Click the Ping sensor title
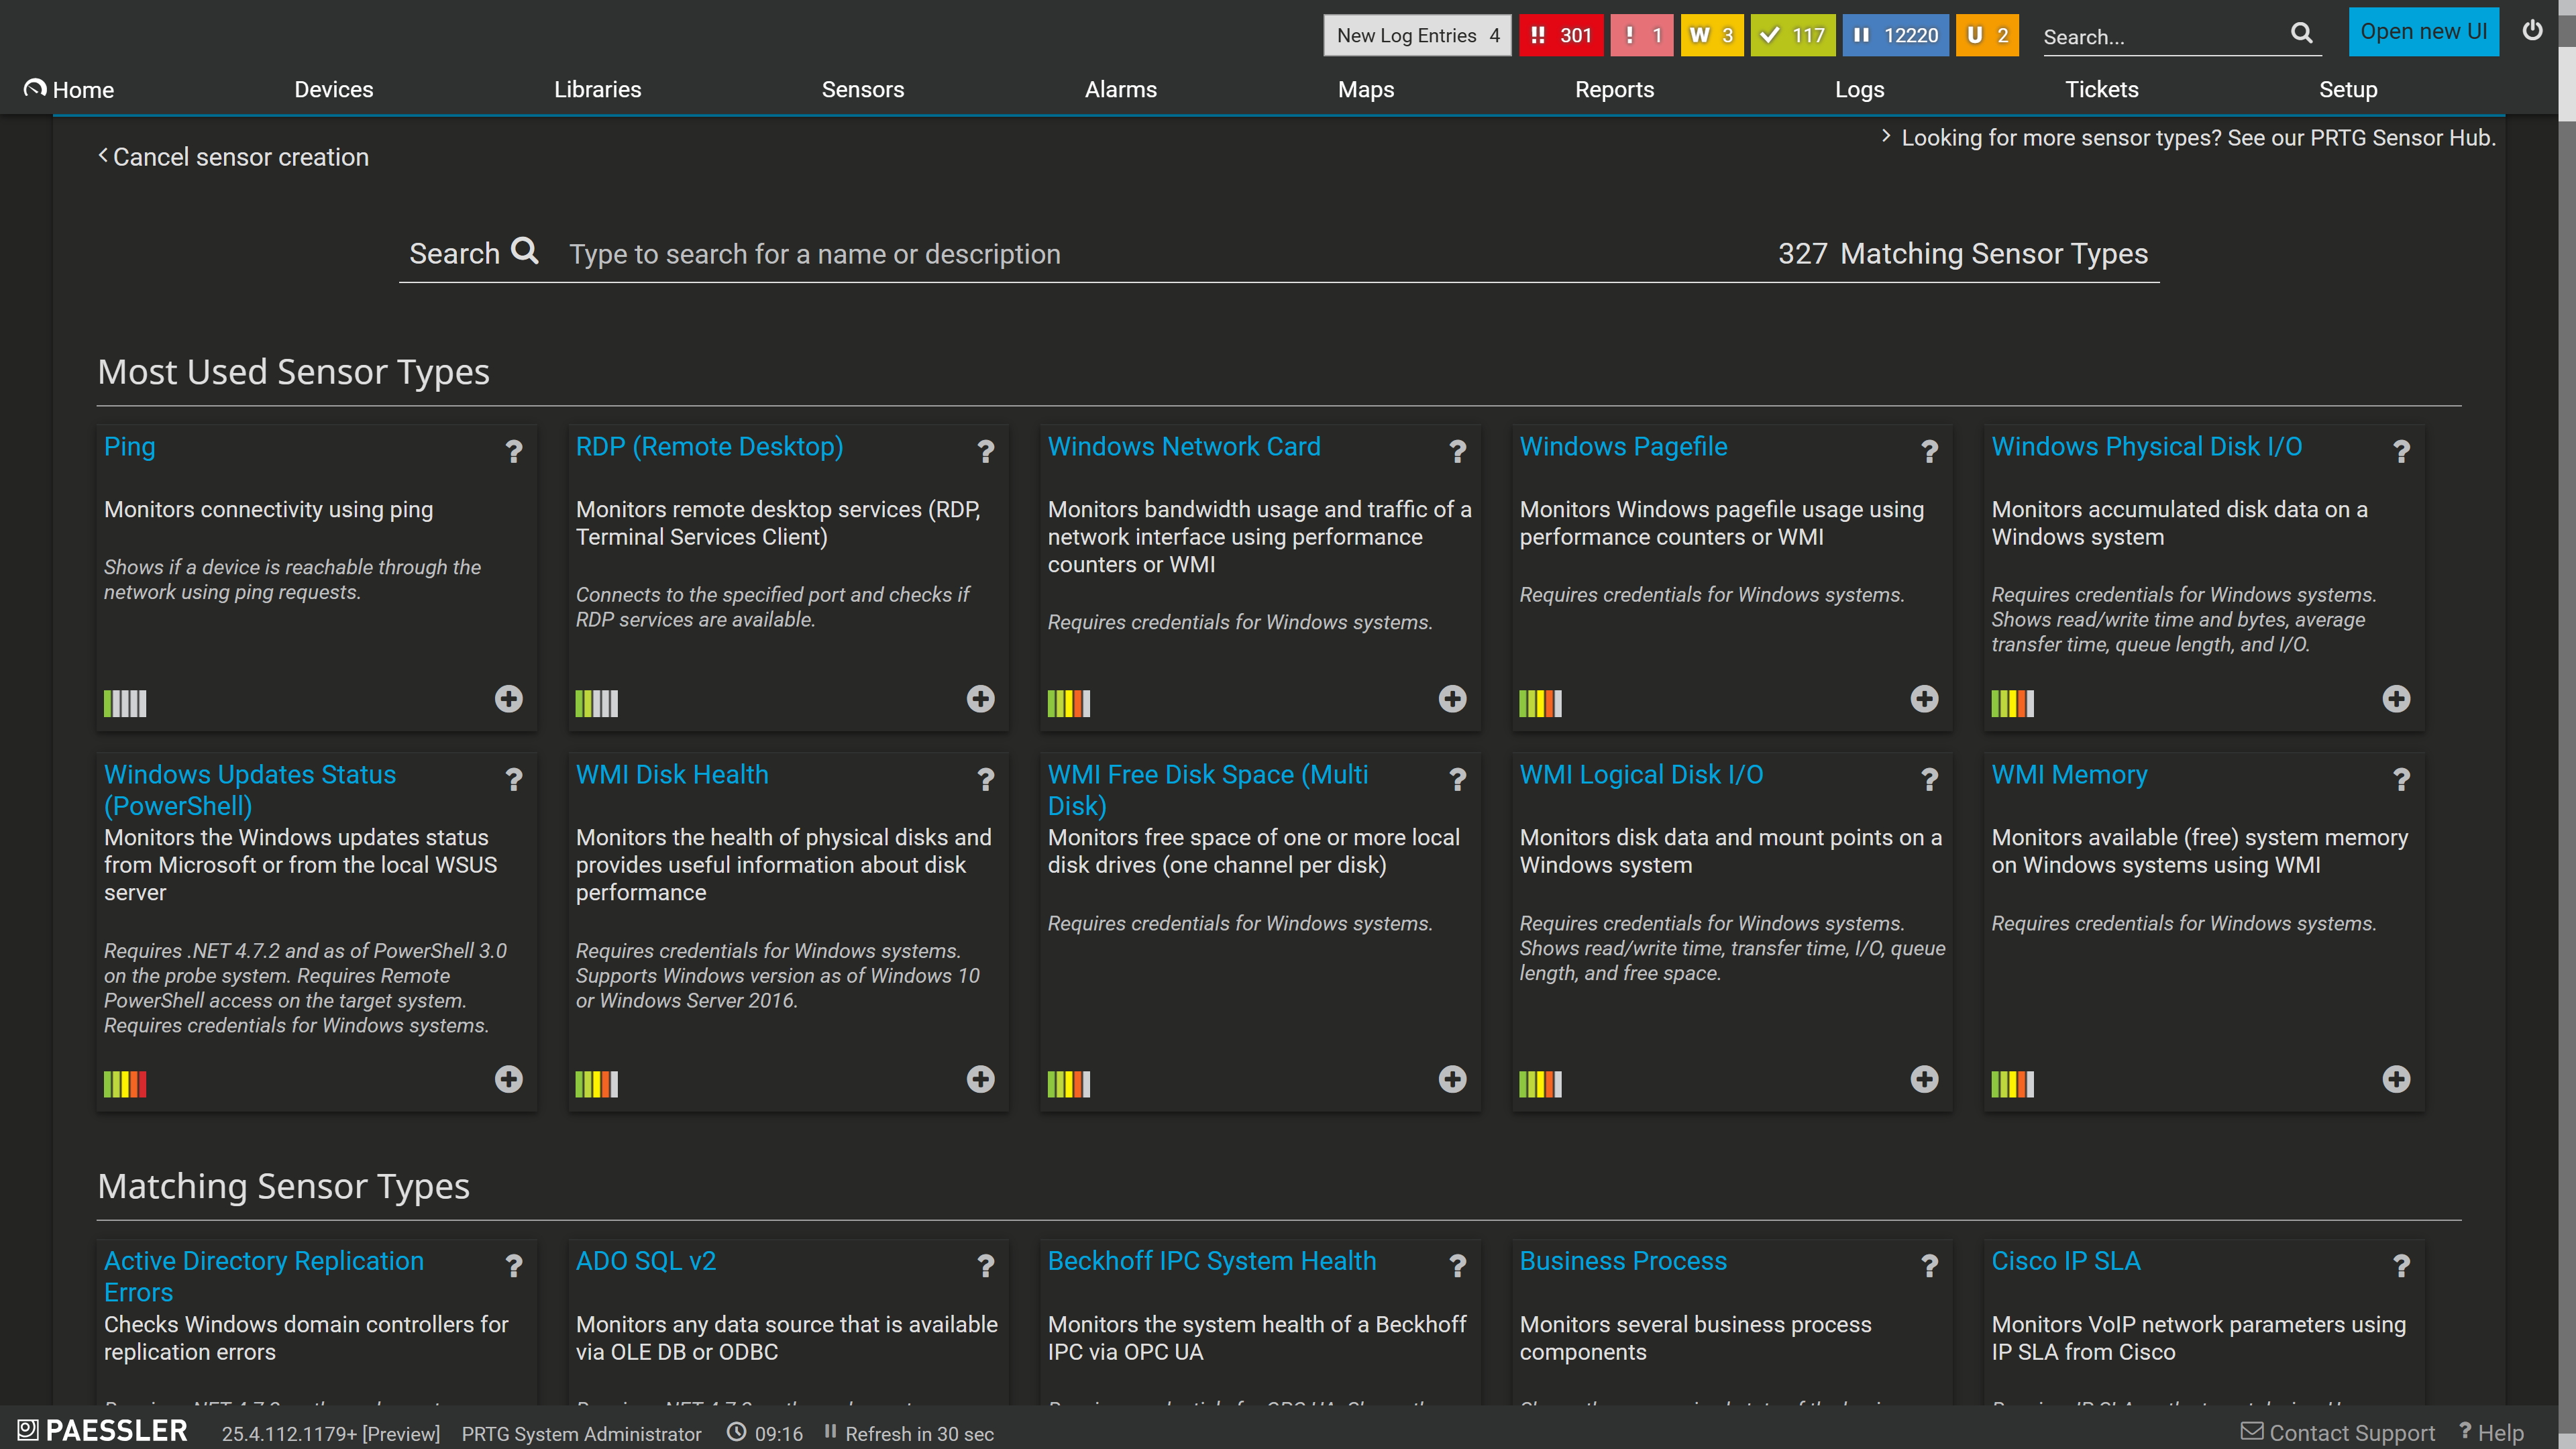 (x=130, y=447)
